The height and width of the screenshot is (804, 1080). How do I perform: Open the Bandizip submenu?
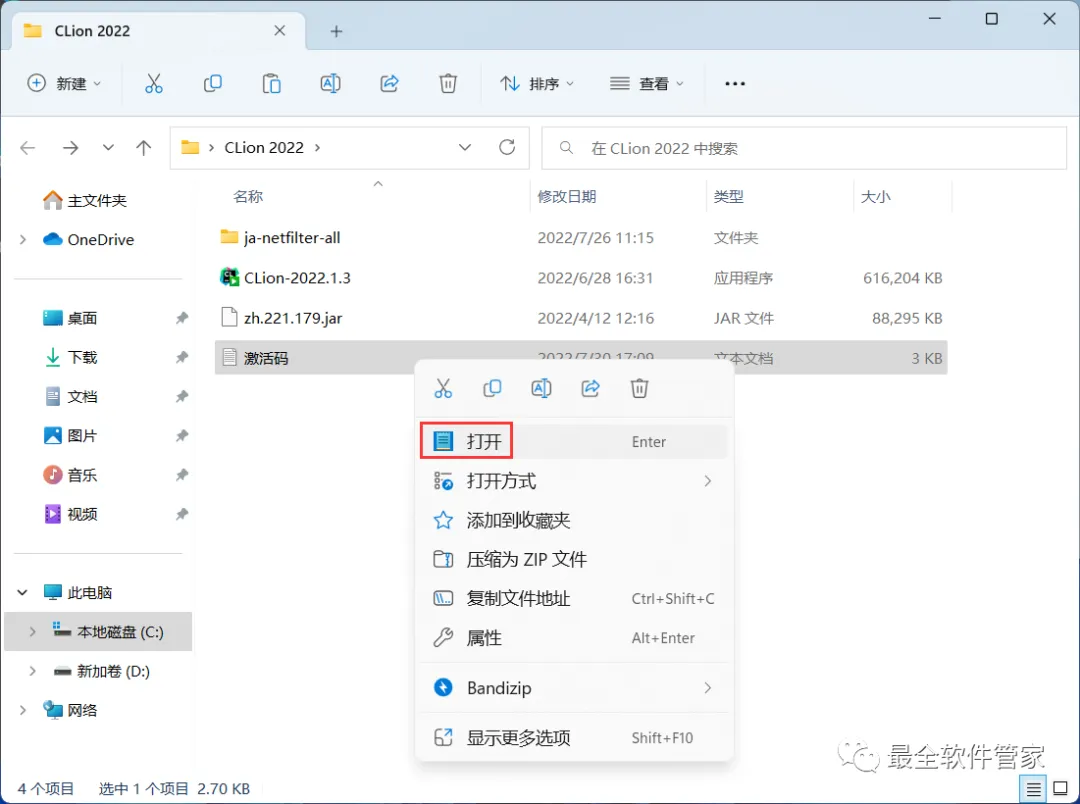pos(573,688)
